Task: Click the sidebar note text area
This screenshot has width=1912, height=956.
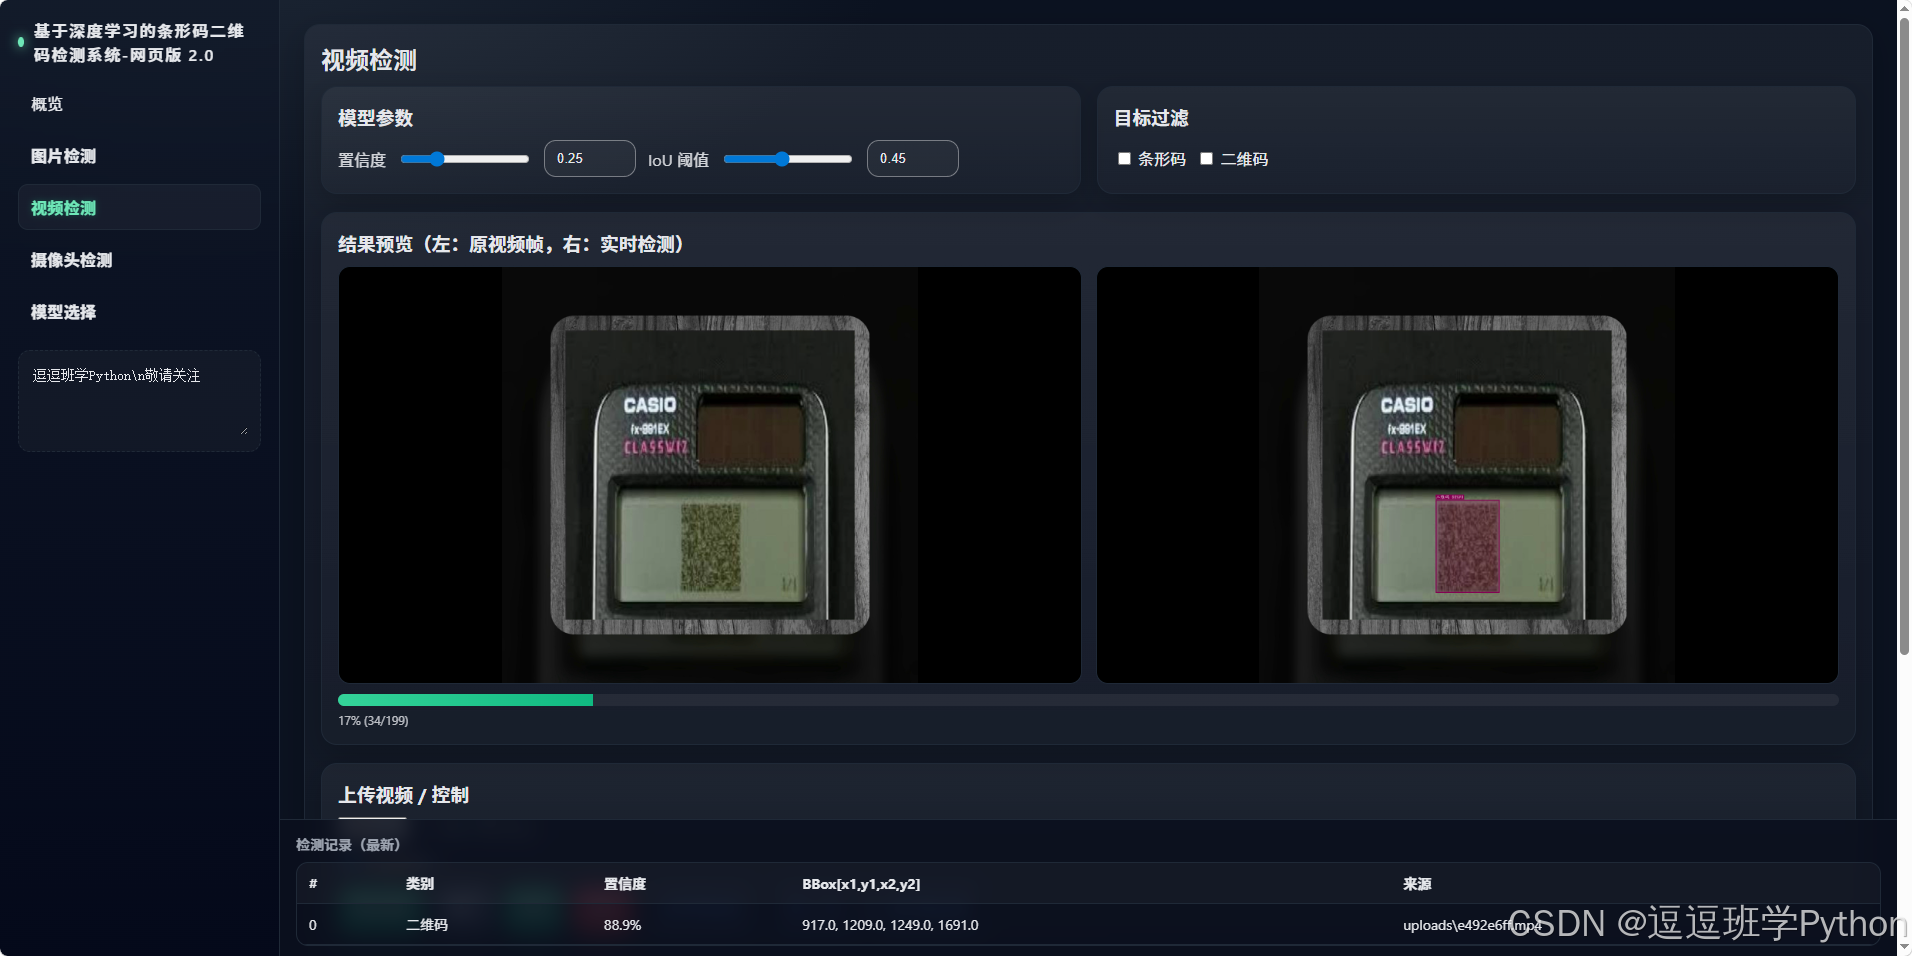Action: (x=139, y=401)
